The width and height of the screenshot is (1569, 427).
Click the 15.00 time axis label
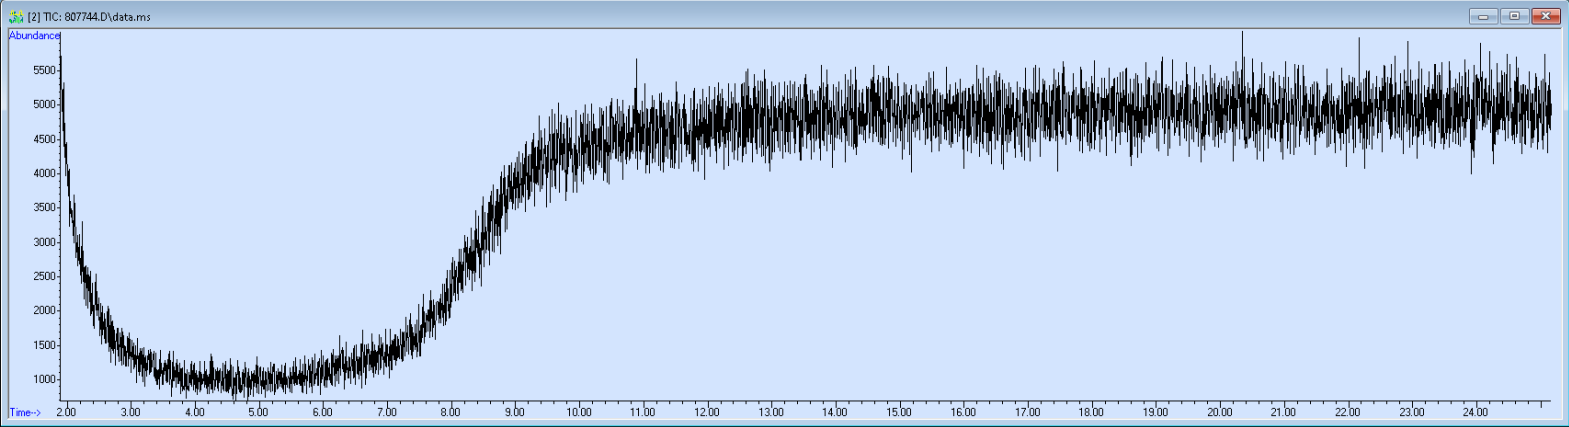click(x=899, y=412)
